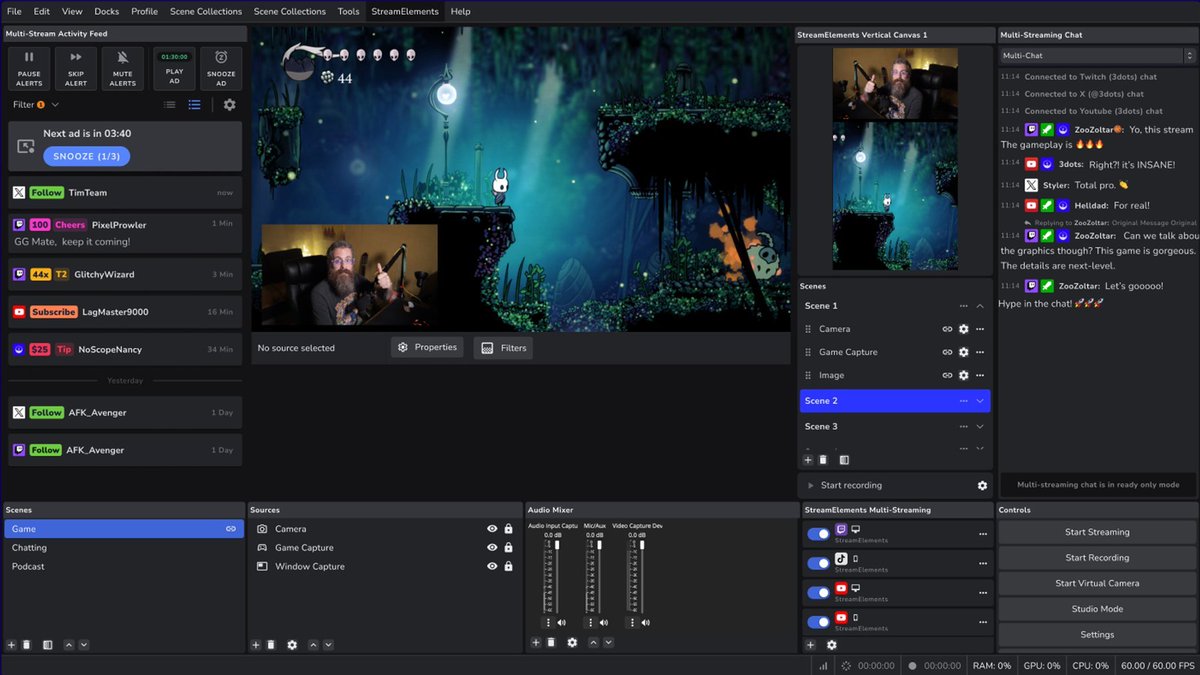1200x675 pixels.
Task: Move scene up in the bottom Scenes dock
Action: [x=68, y=645]
